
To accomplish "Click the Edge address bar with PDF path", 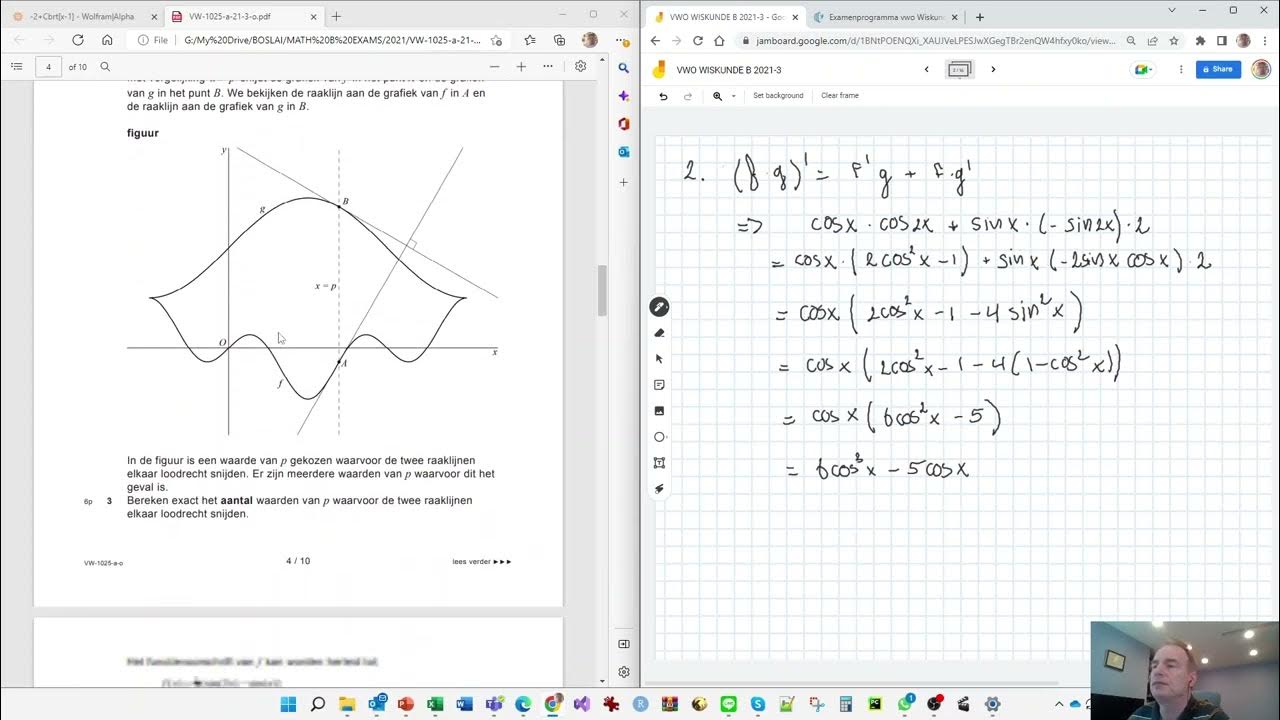I will tap(320, 40).
